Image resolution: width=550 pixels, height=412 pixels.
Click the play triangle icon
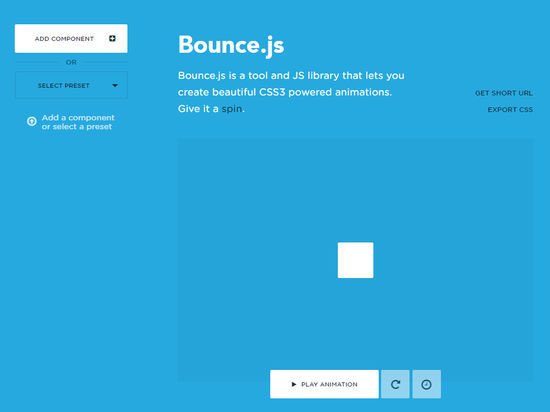[294, 384]
